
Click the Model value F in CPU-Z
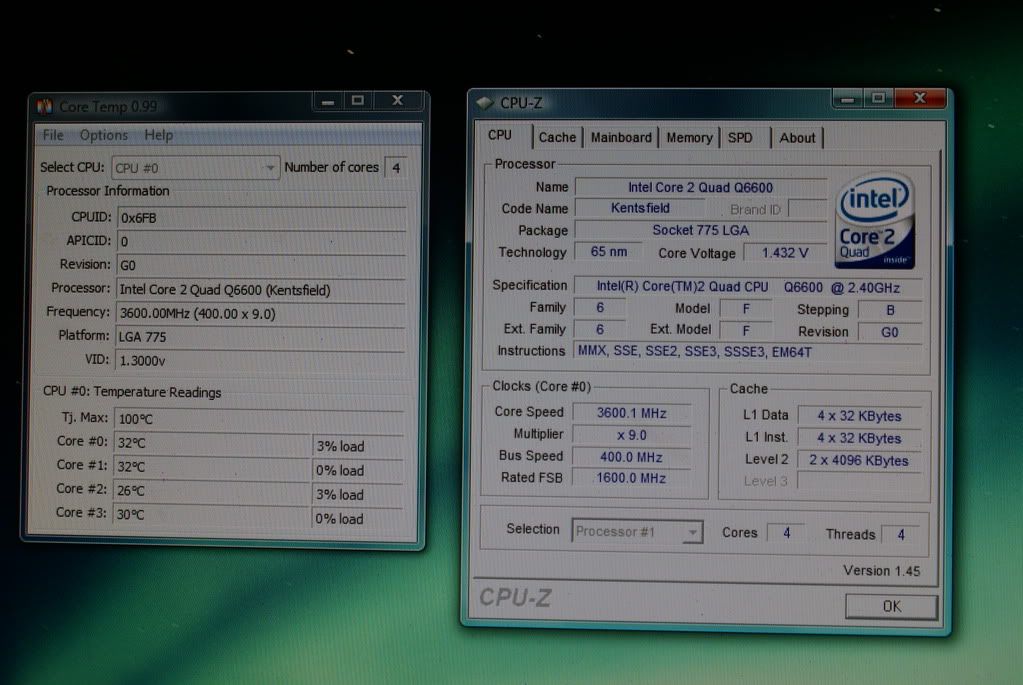746,309
